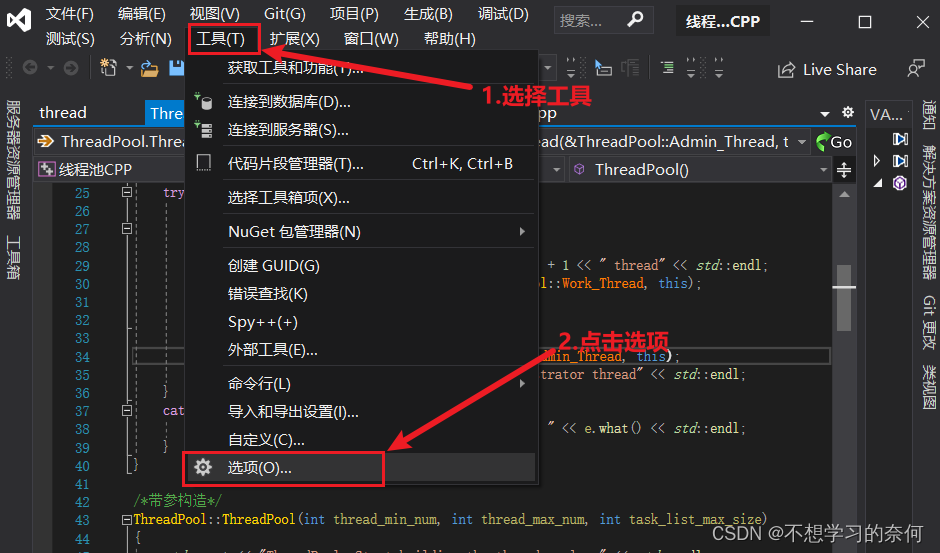Open the 窗口(W) menu

371,39
